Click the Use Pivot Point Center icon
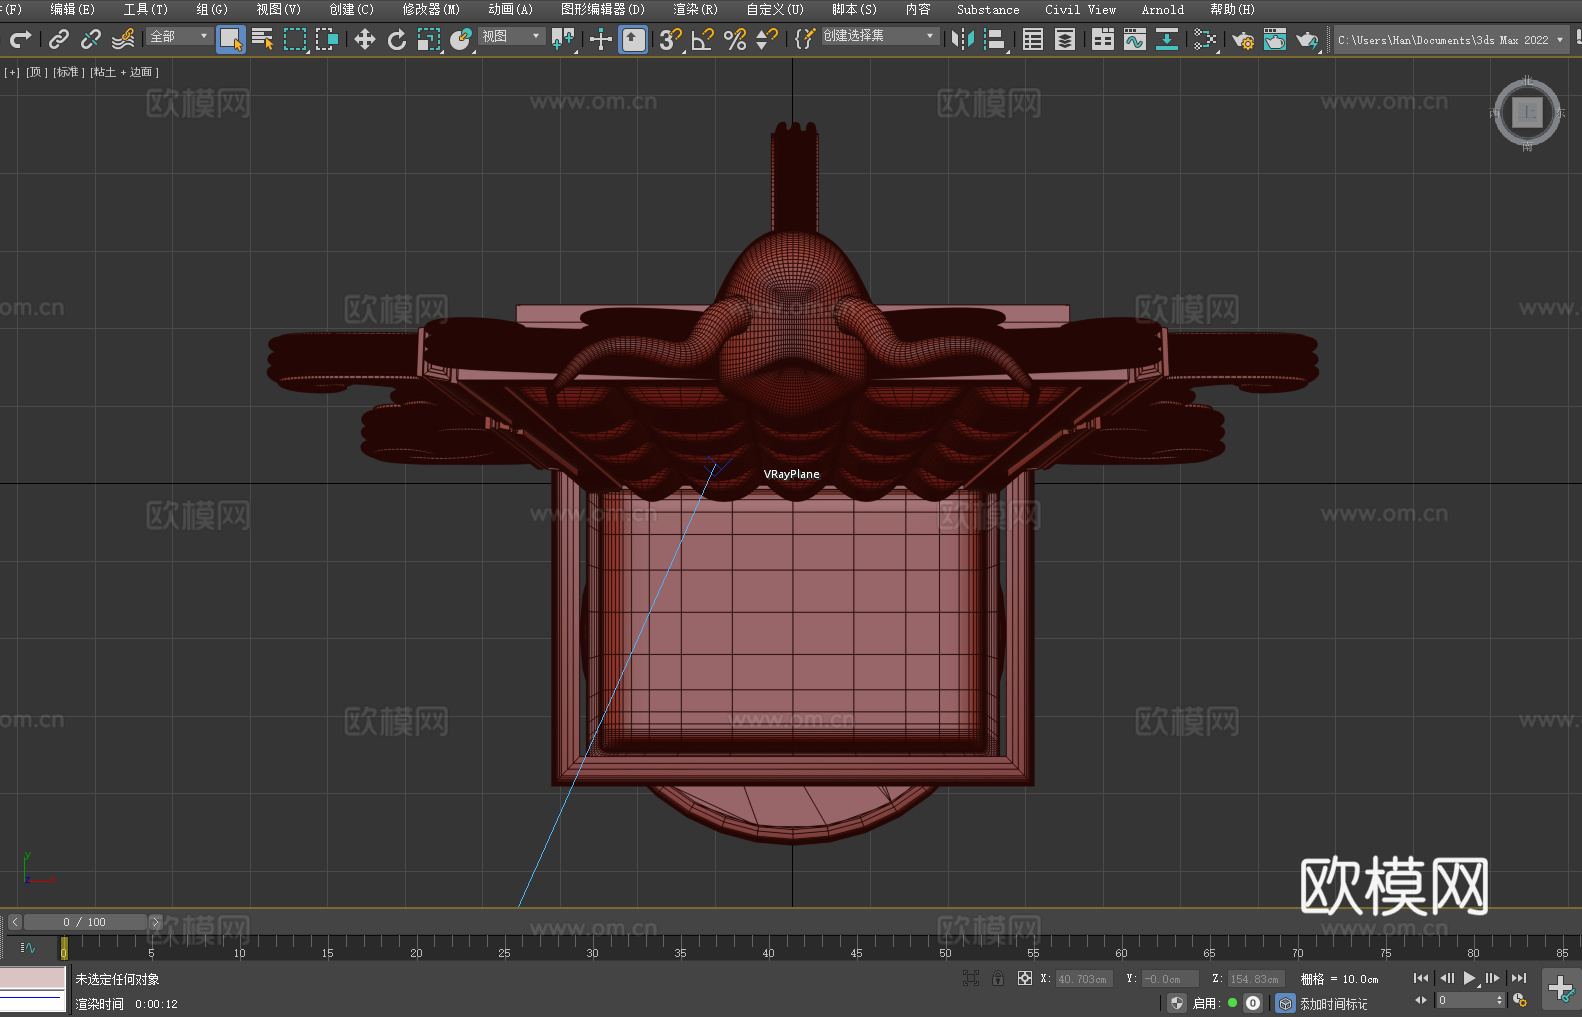Image resolution: width=1582 pixels, height=1017 pixels. click(x=563, y=39)
